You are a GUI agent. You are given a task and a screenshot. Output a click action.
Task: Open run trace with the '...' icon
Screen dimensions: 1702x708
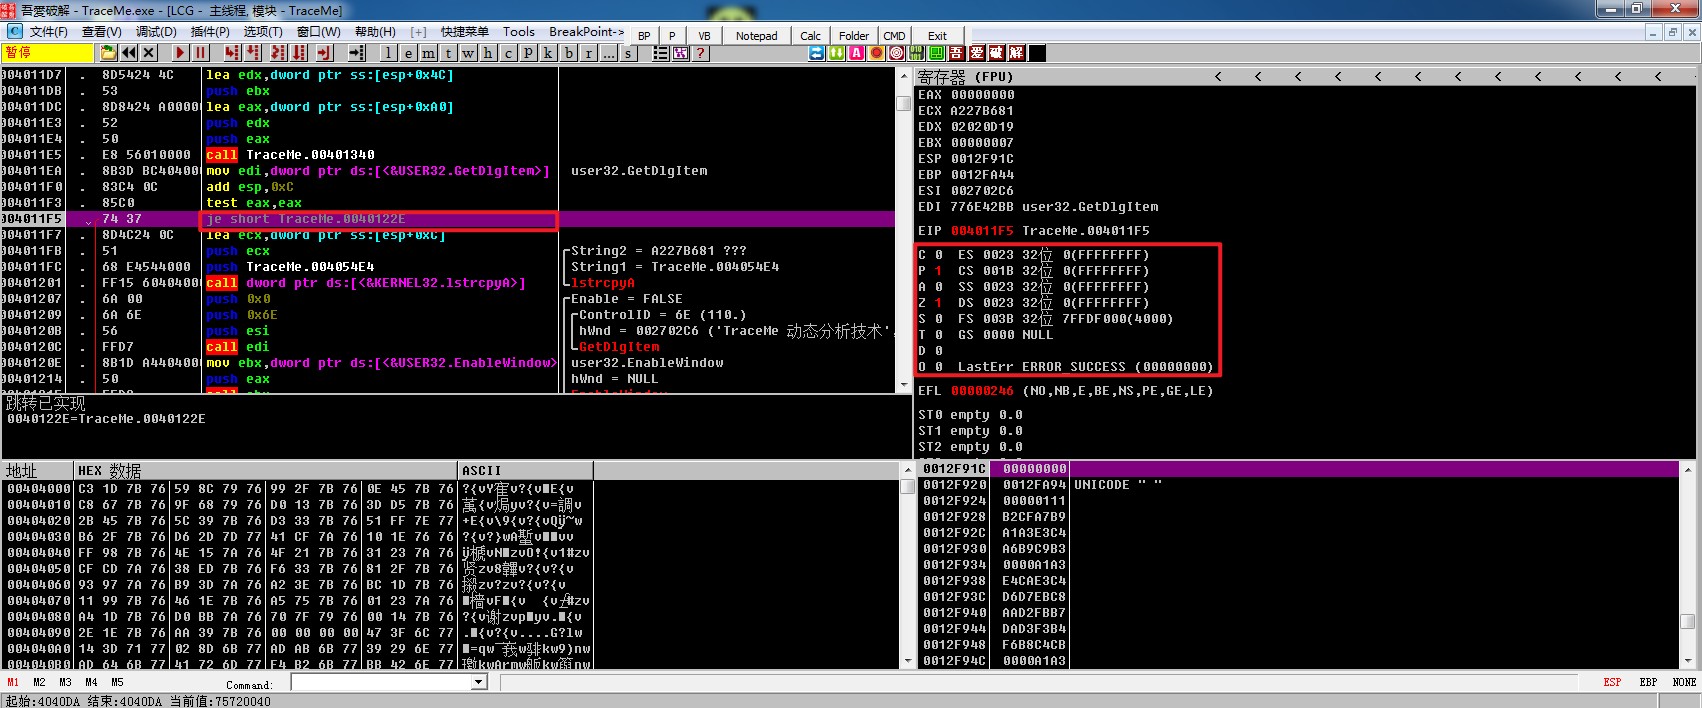coord(609,53)
